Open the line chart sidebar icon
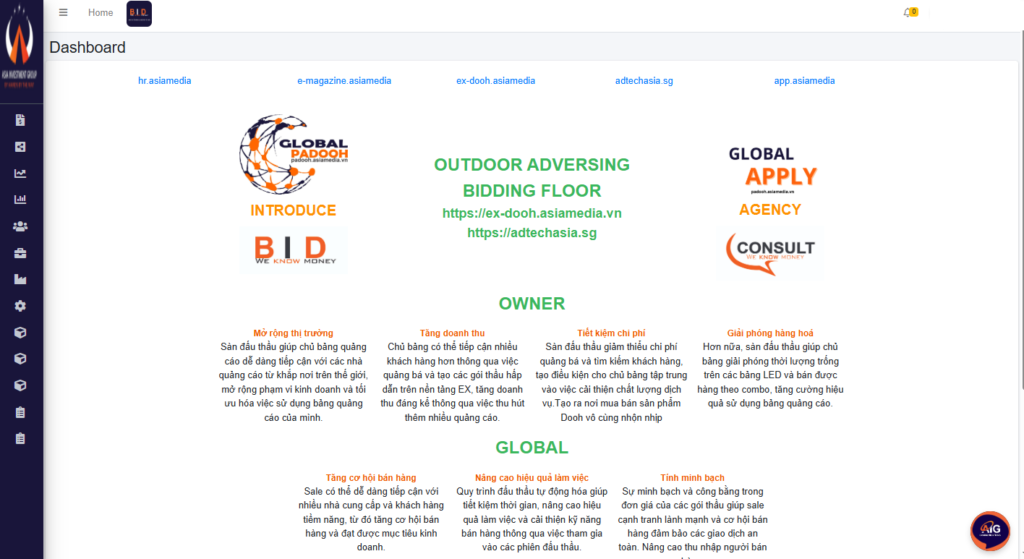This screenshot has width=1024, height=559. [x=20, y=173]
